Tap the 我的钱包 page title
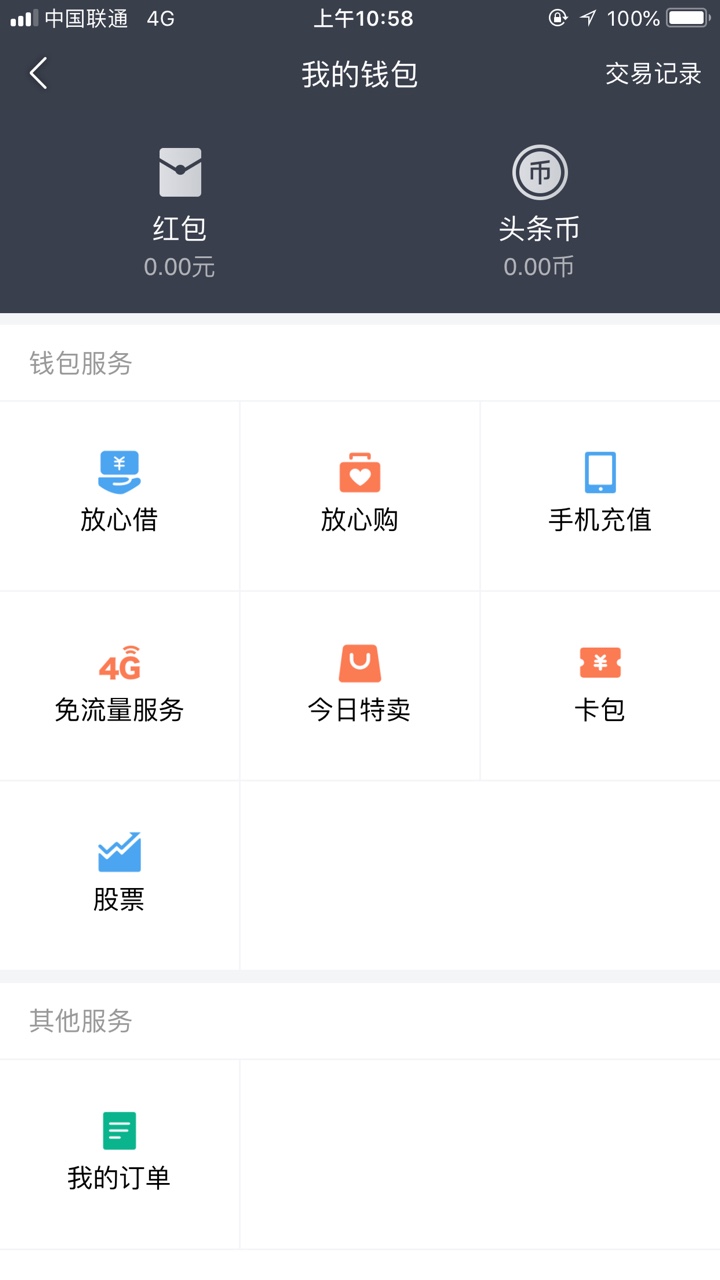Image resolution: width=720 pixels, height=1280 pixels. tap(360, 74)
